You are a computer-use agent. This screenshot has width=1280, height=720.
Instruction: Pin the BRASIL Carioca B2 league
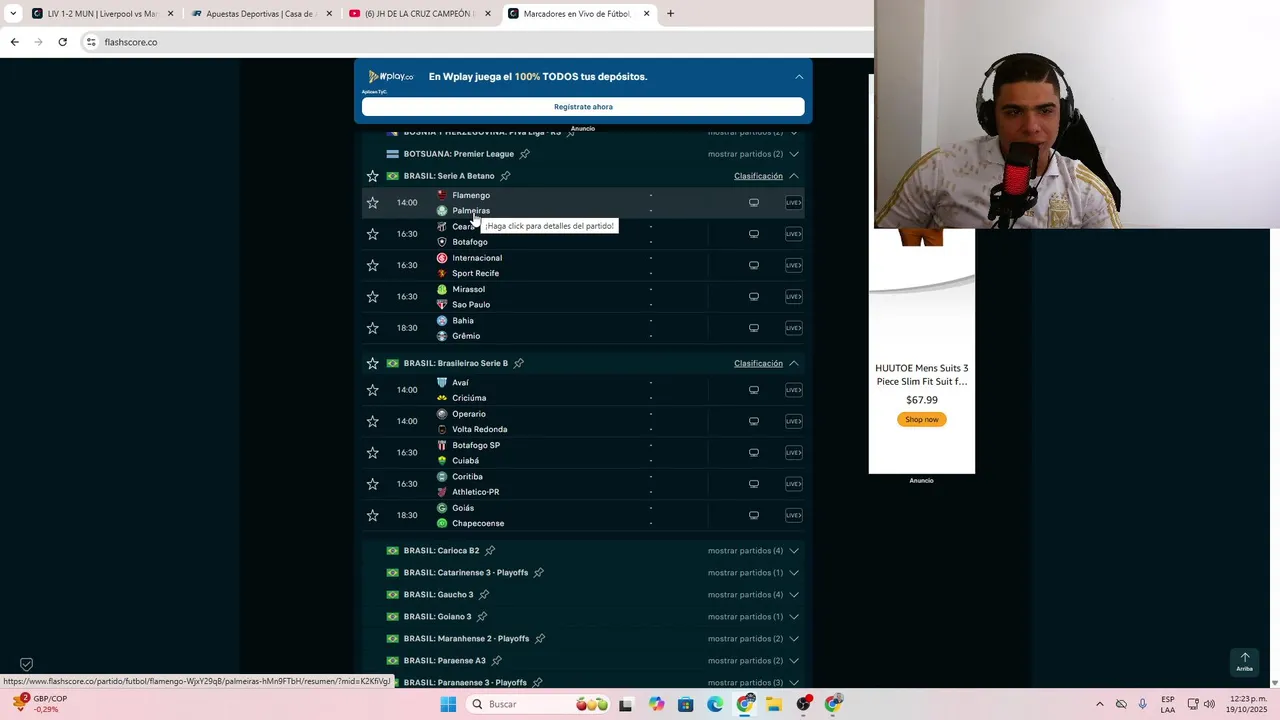(x=490, y=551)
